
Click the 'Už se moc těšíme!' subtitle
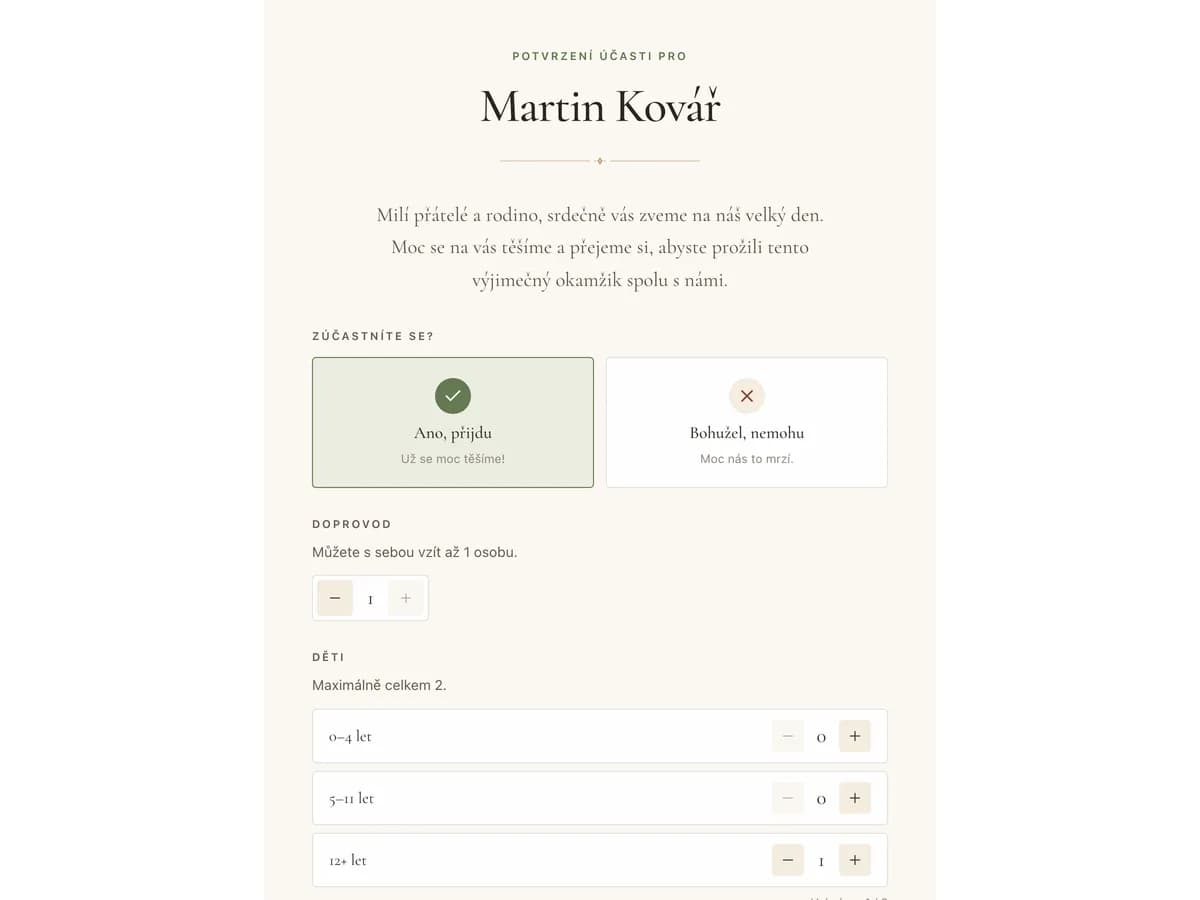453,459
